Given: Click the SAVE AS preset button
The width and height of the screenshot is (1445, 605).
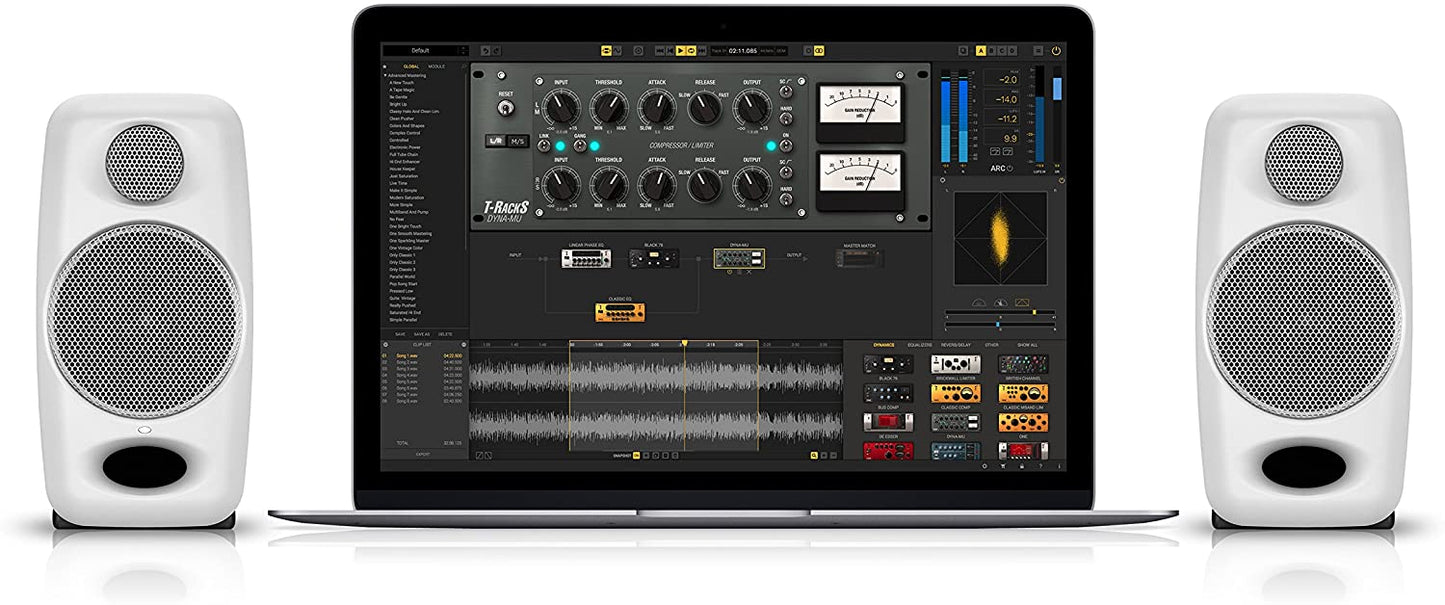Looking at the screenshot, I should (423, 334).
